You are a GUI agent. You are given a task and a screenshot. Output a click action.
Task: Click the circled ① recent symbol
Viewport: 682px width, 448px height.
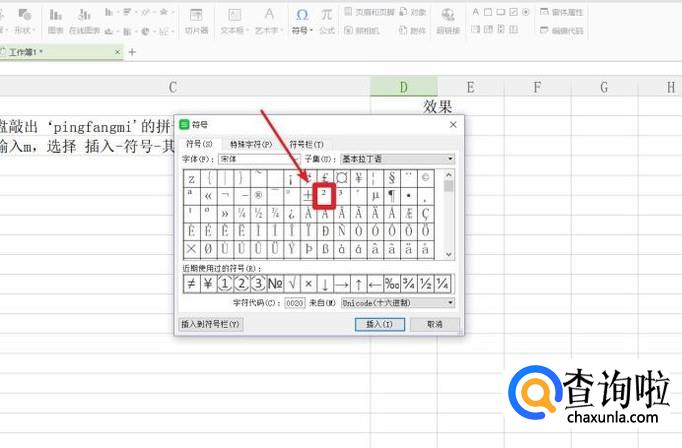224,284
